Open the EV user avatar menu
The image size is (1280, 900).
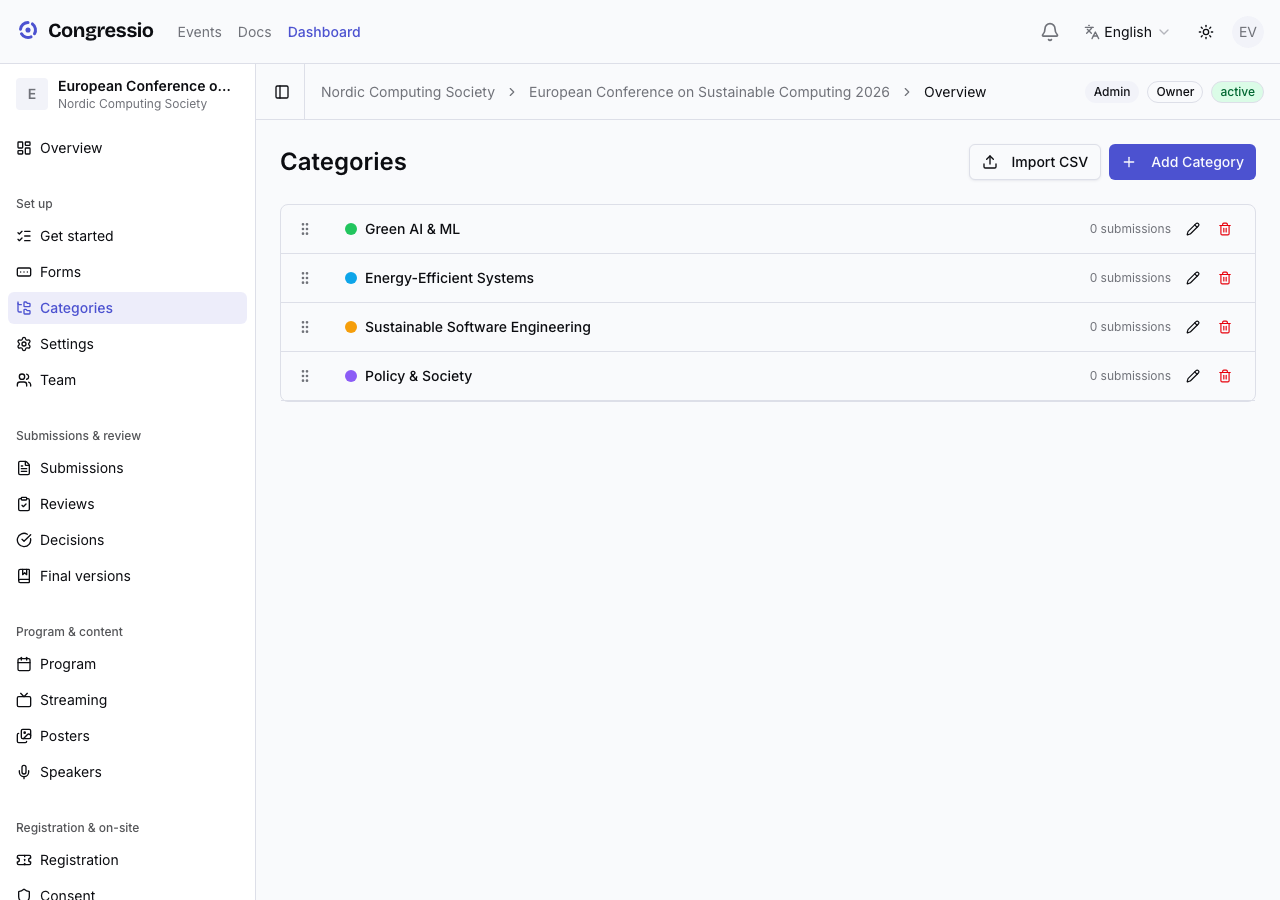pos(1248,32)
